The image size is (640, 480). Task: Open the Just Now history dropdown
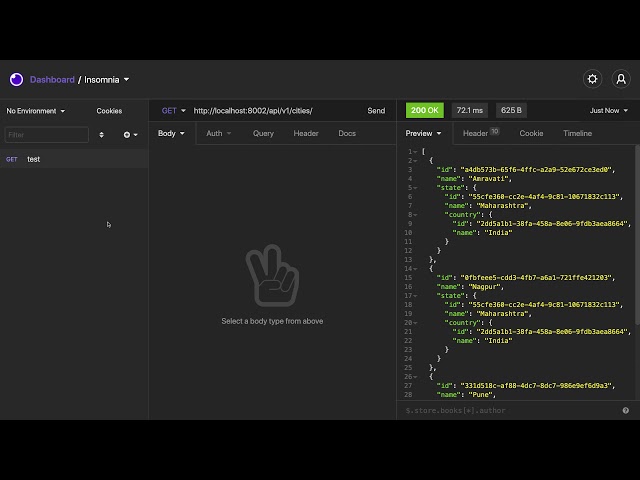(x=608, y=111)
